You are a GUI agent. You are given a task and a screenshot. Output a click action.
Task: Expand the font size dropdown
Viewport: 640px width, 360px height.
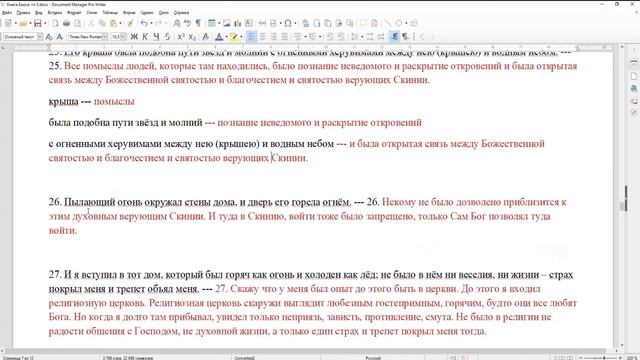(x=123, y=37)
